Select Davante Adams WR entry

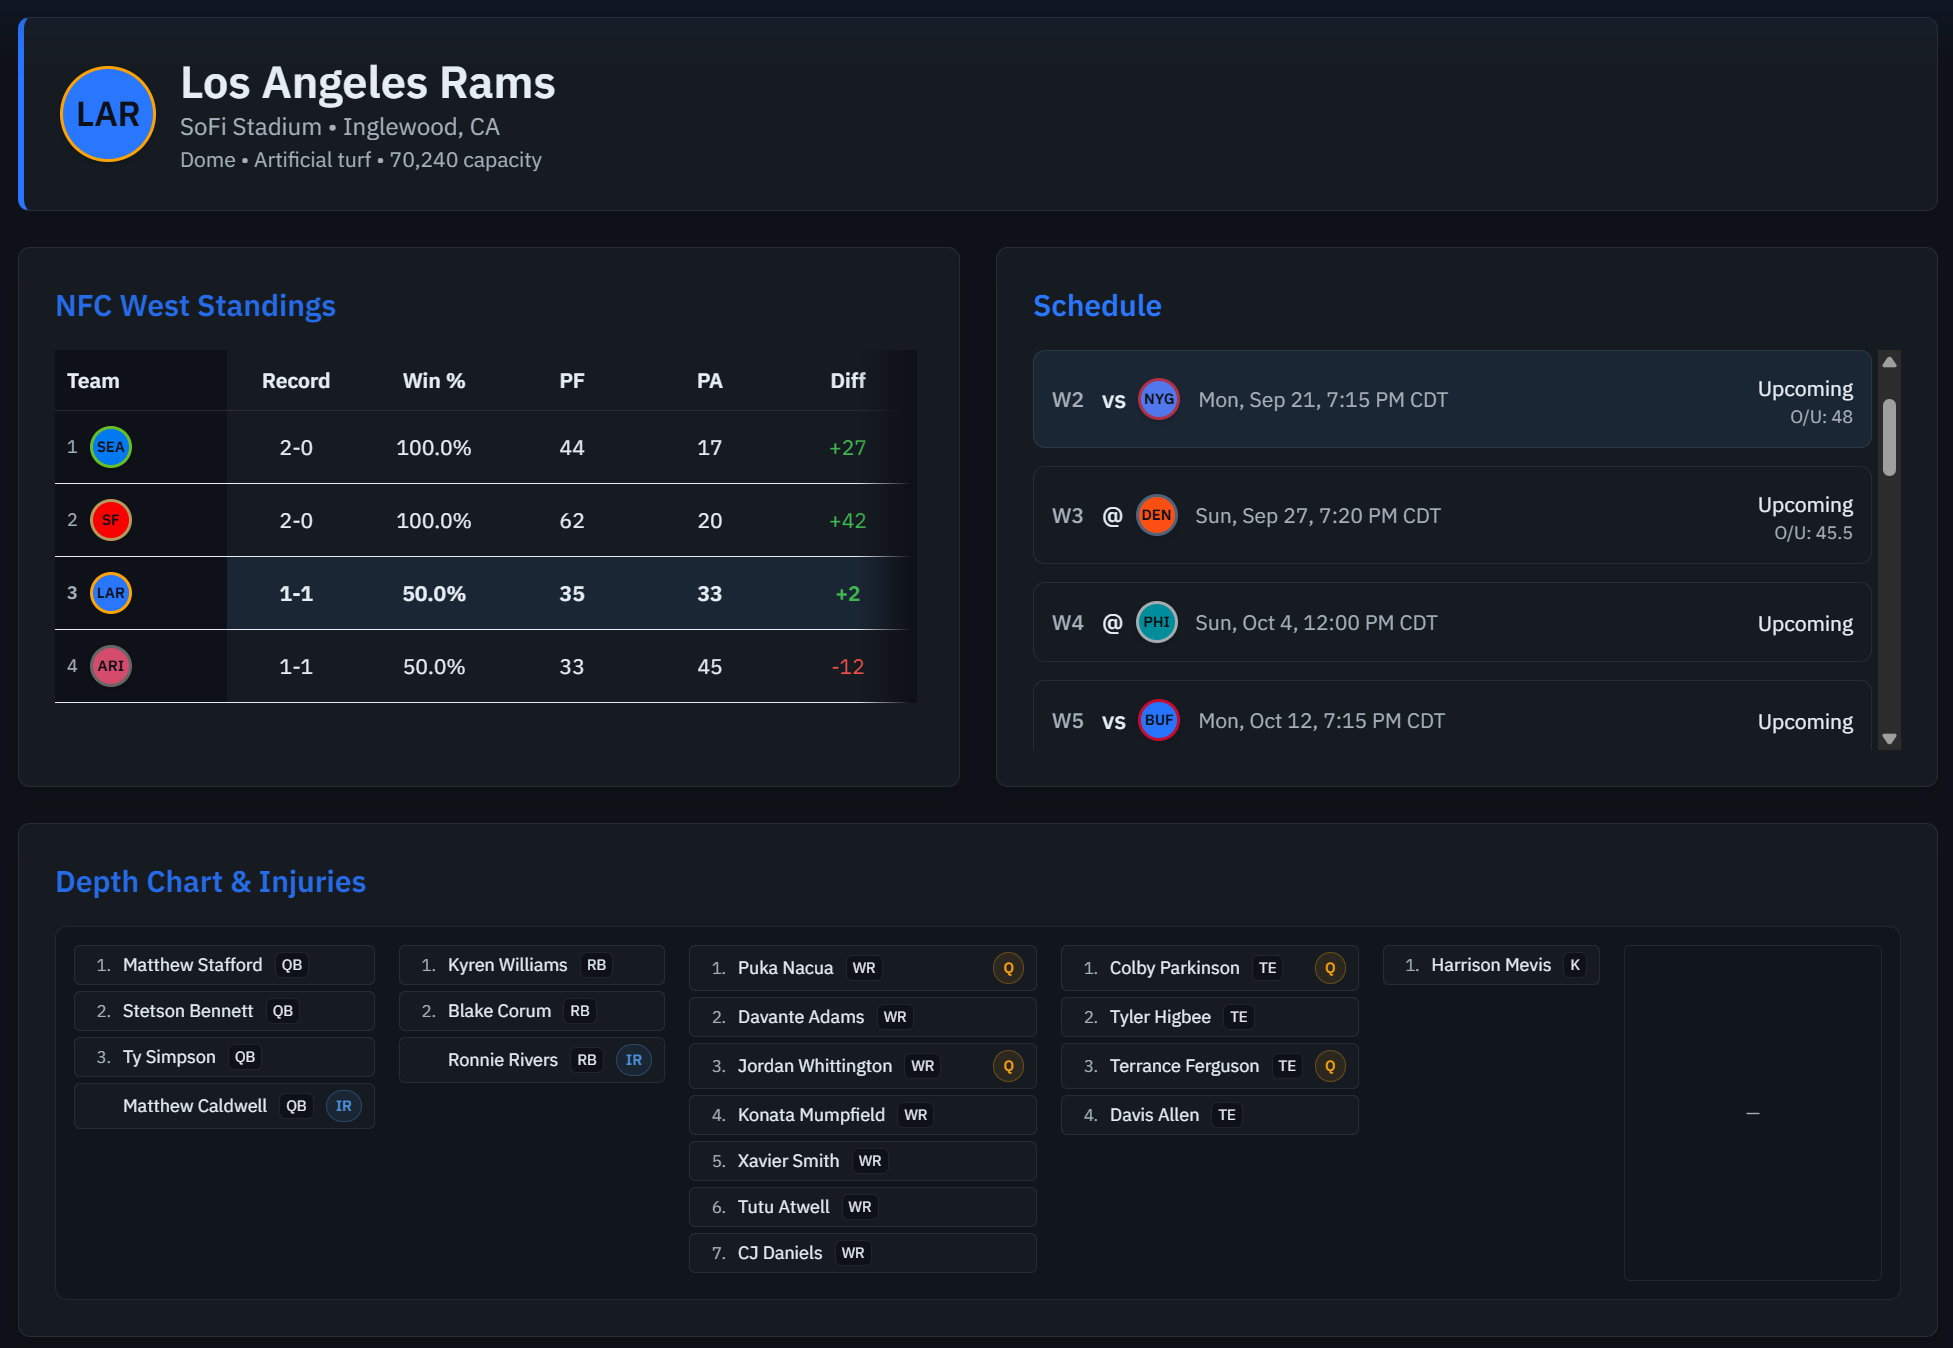(x=863, y=1017)
